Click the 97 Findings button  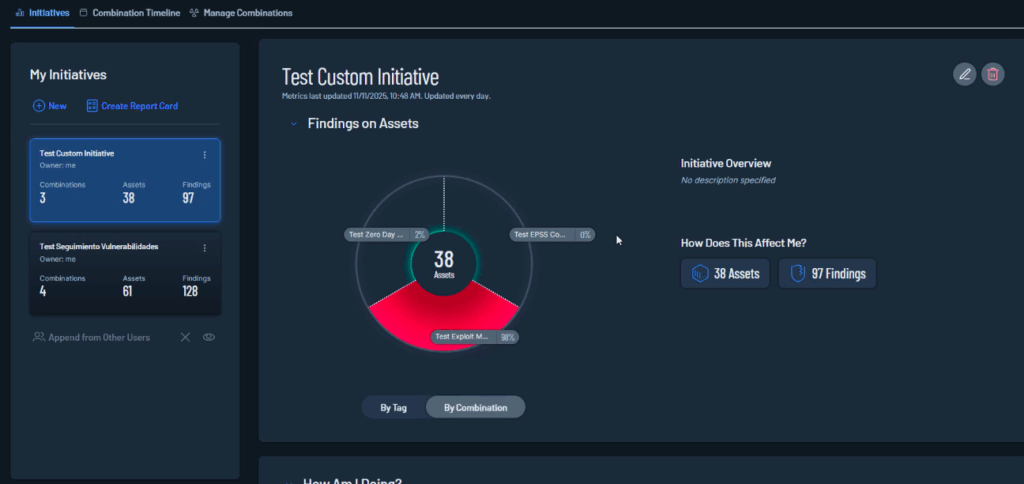(x=827, y=274)
